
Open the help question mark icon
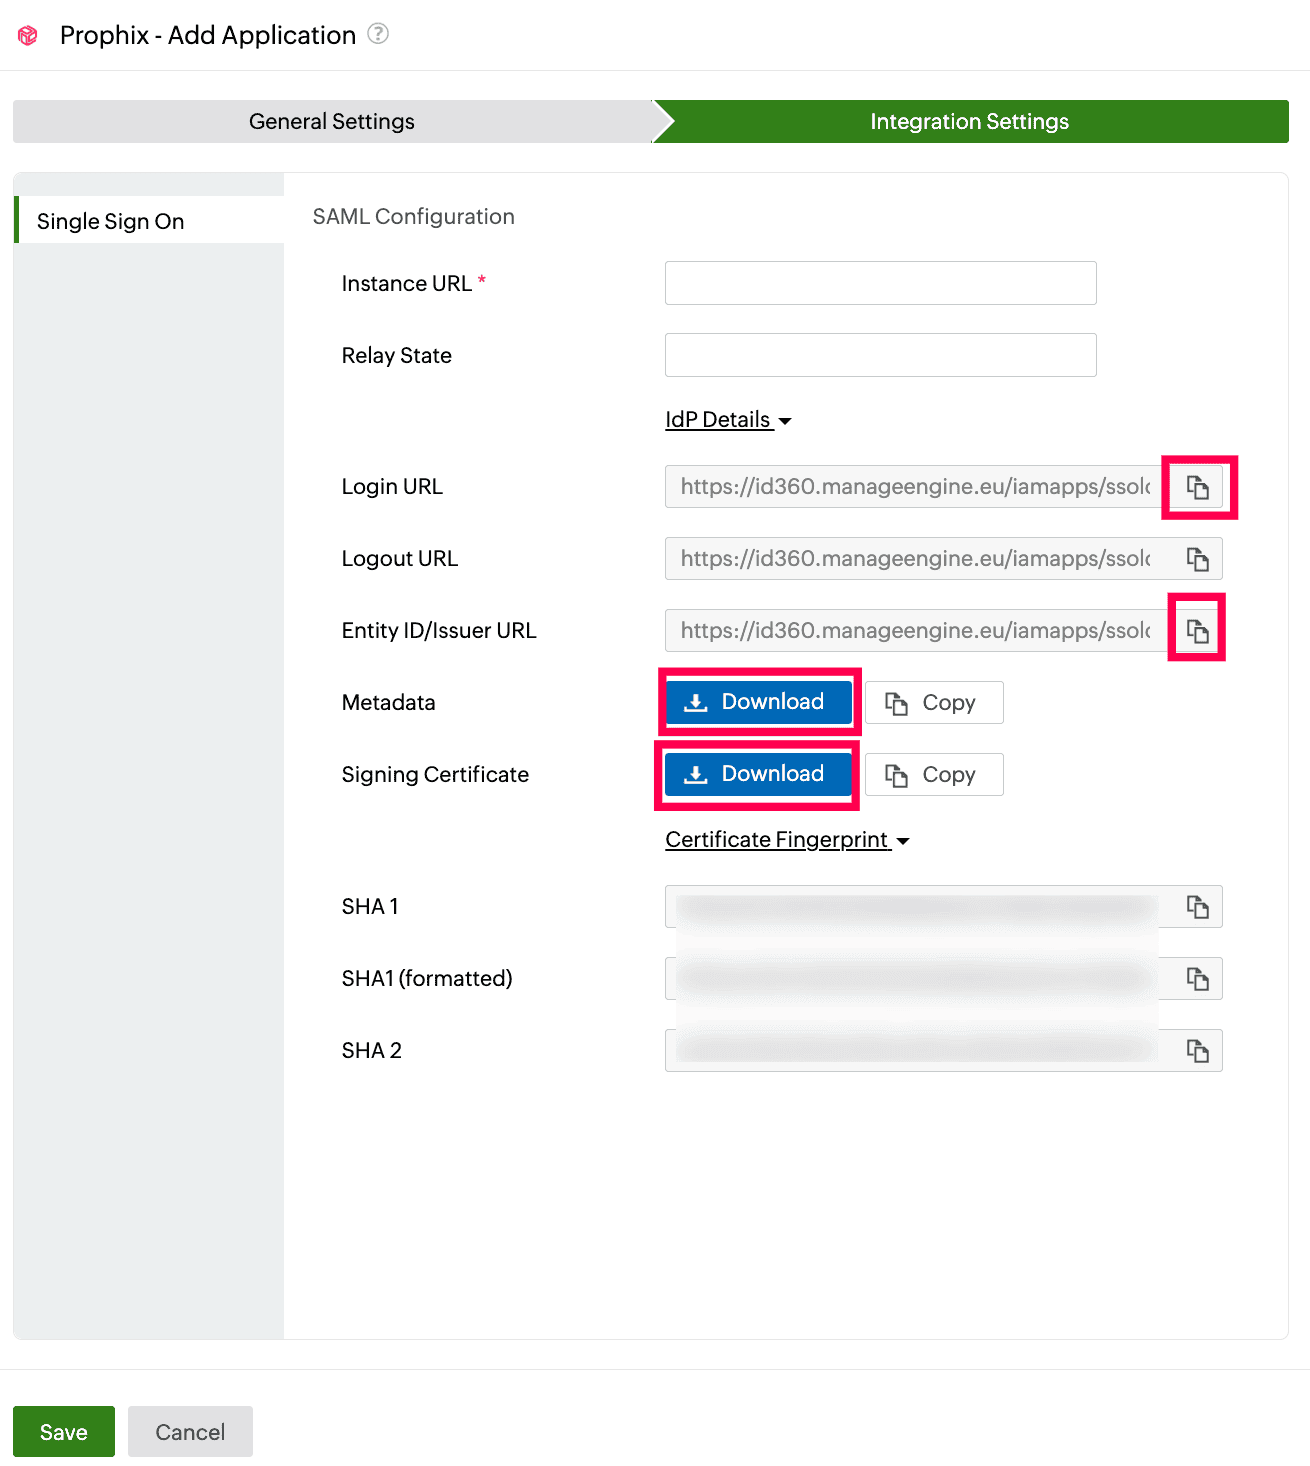coord(378,34)
